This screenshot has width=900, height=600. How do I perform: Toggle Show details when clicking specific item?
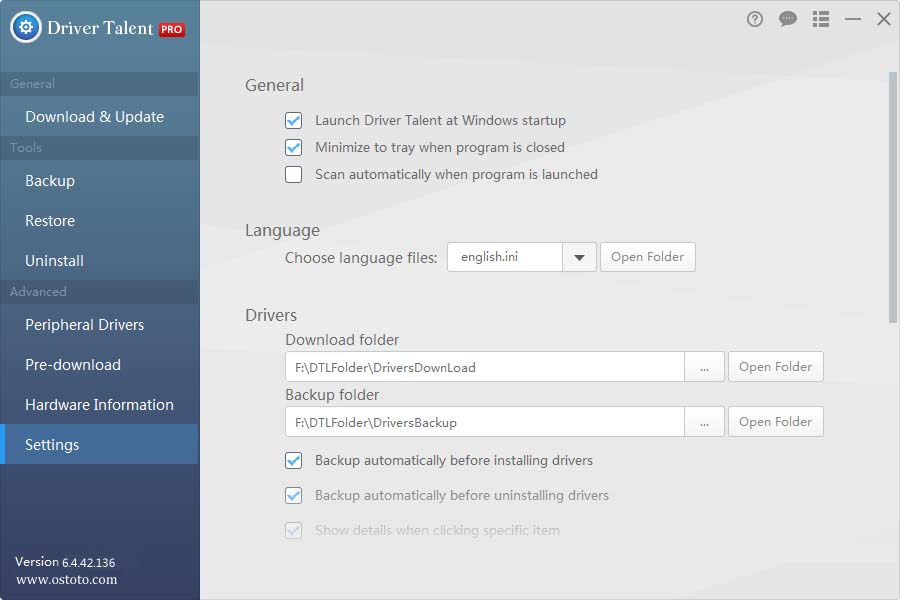click(x=293, y=531)
